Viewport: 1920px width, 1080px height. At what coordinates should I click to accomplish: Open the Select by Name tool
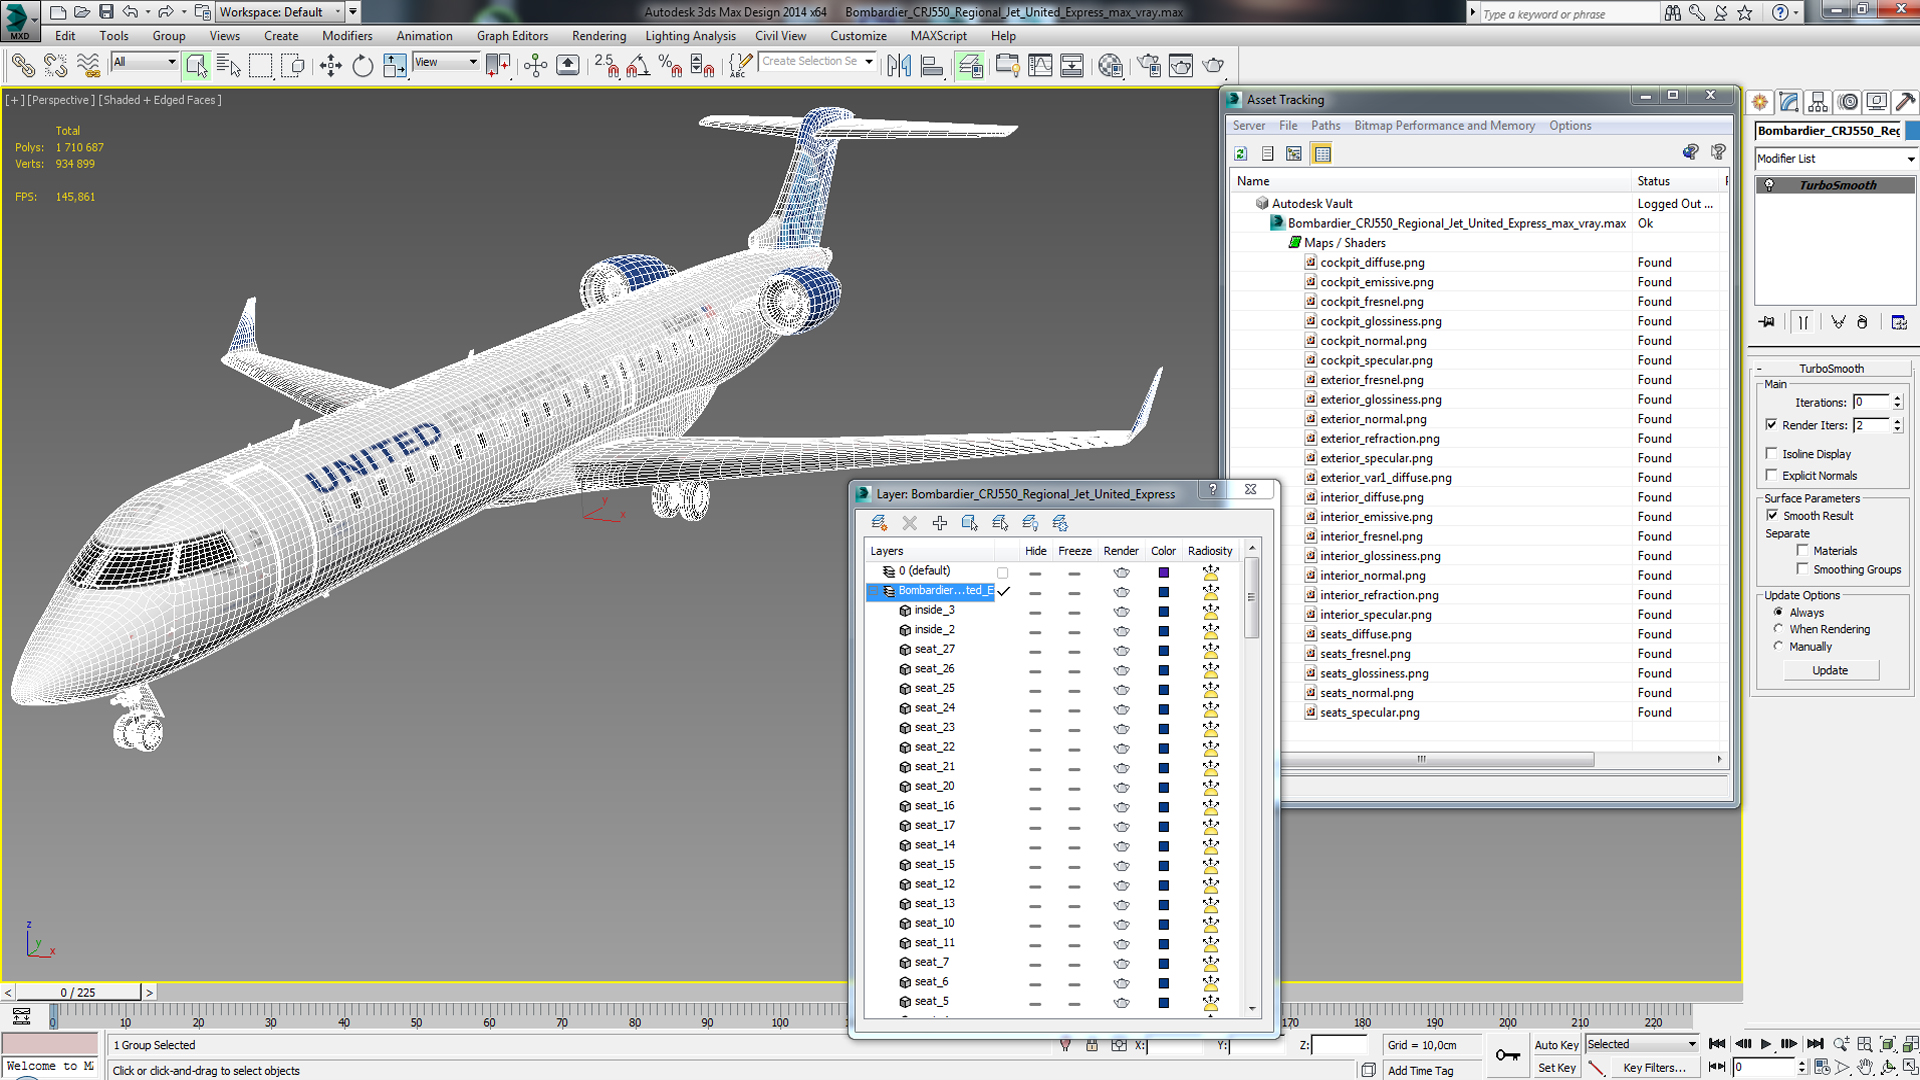228,66
